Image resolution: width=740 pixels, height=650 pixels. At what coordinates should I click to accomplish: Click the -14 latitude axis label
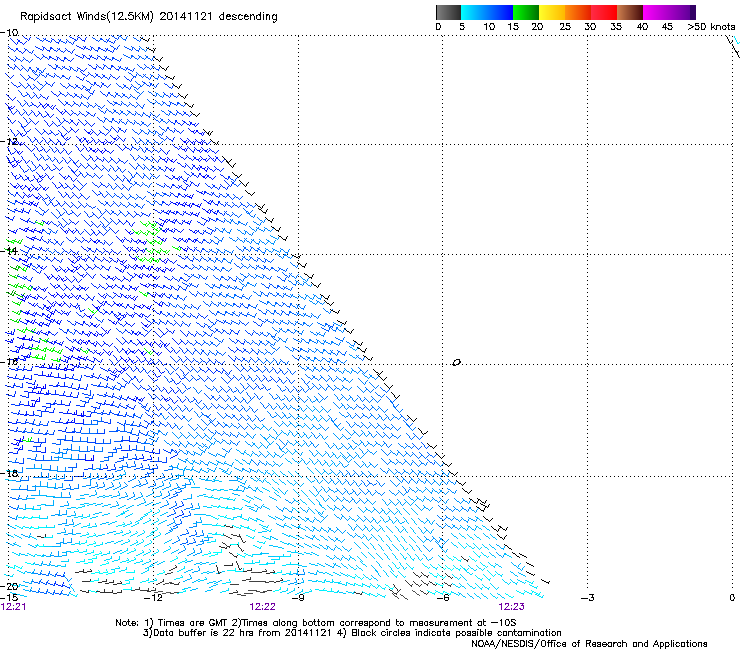(9, 251)
